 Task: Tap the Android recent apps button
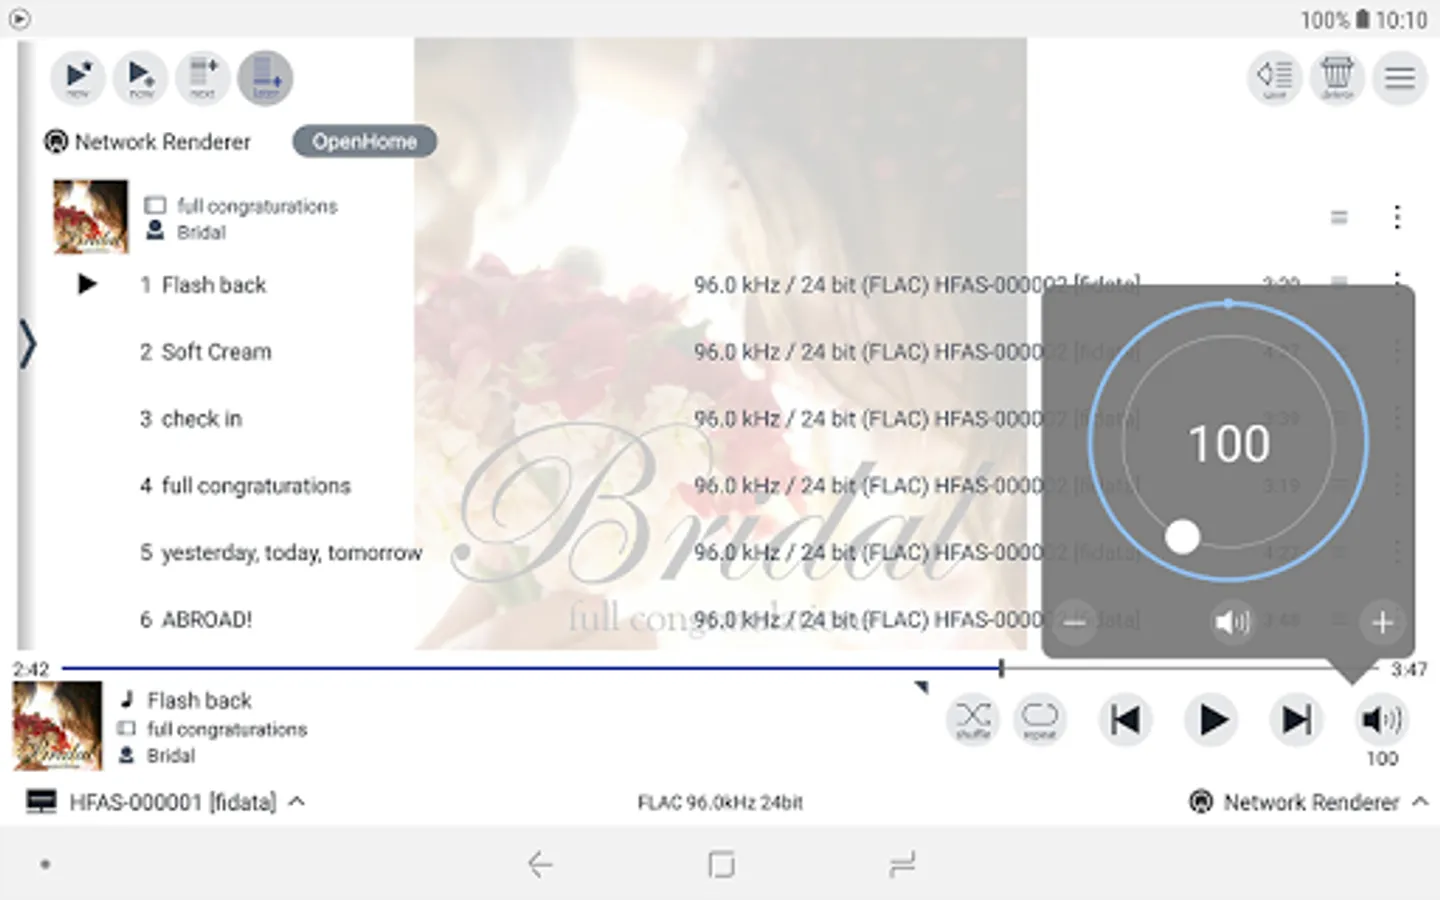point(902,864)
